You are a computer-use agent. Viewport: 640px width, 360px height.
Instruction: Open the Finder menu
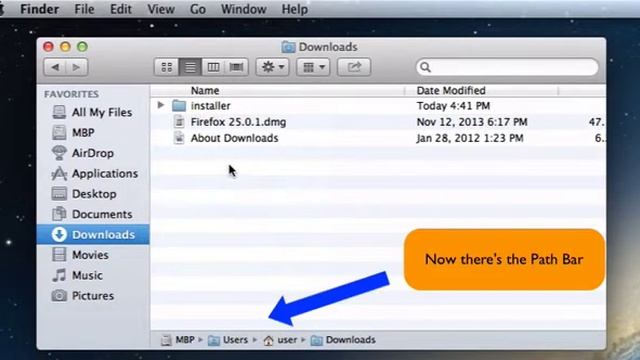40,9
